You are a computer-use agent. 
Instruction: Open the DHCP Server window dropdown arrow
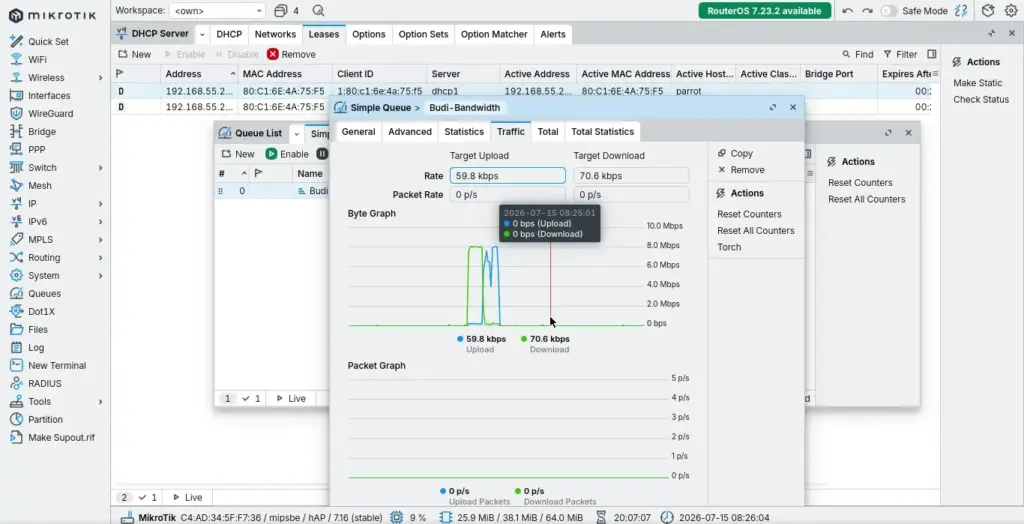pyautogui.click(x=202, y=34)
